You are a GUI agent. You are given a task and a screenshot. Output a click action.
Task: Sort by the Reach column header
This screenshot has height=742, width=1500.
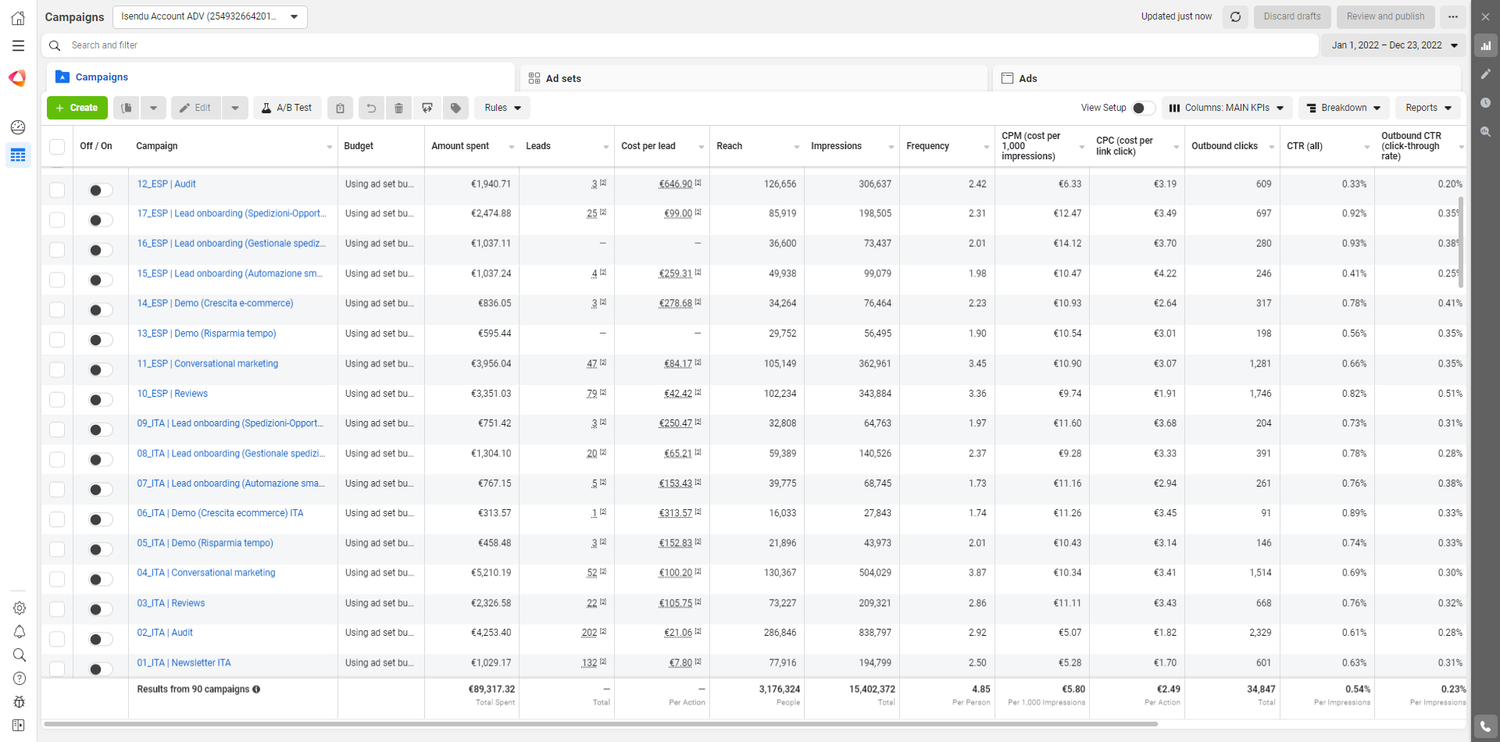(729, 146)
